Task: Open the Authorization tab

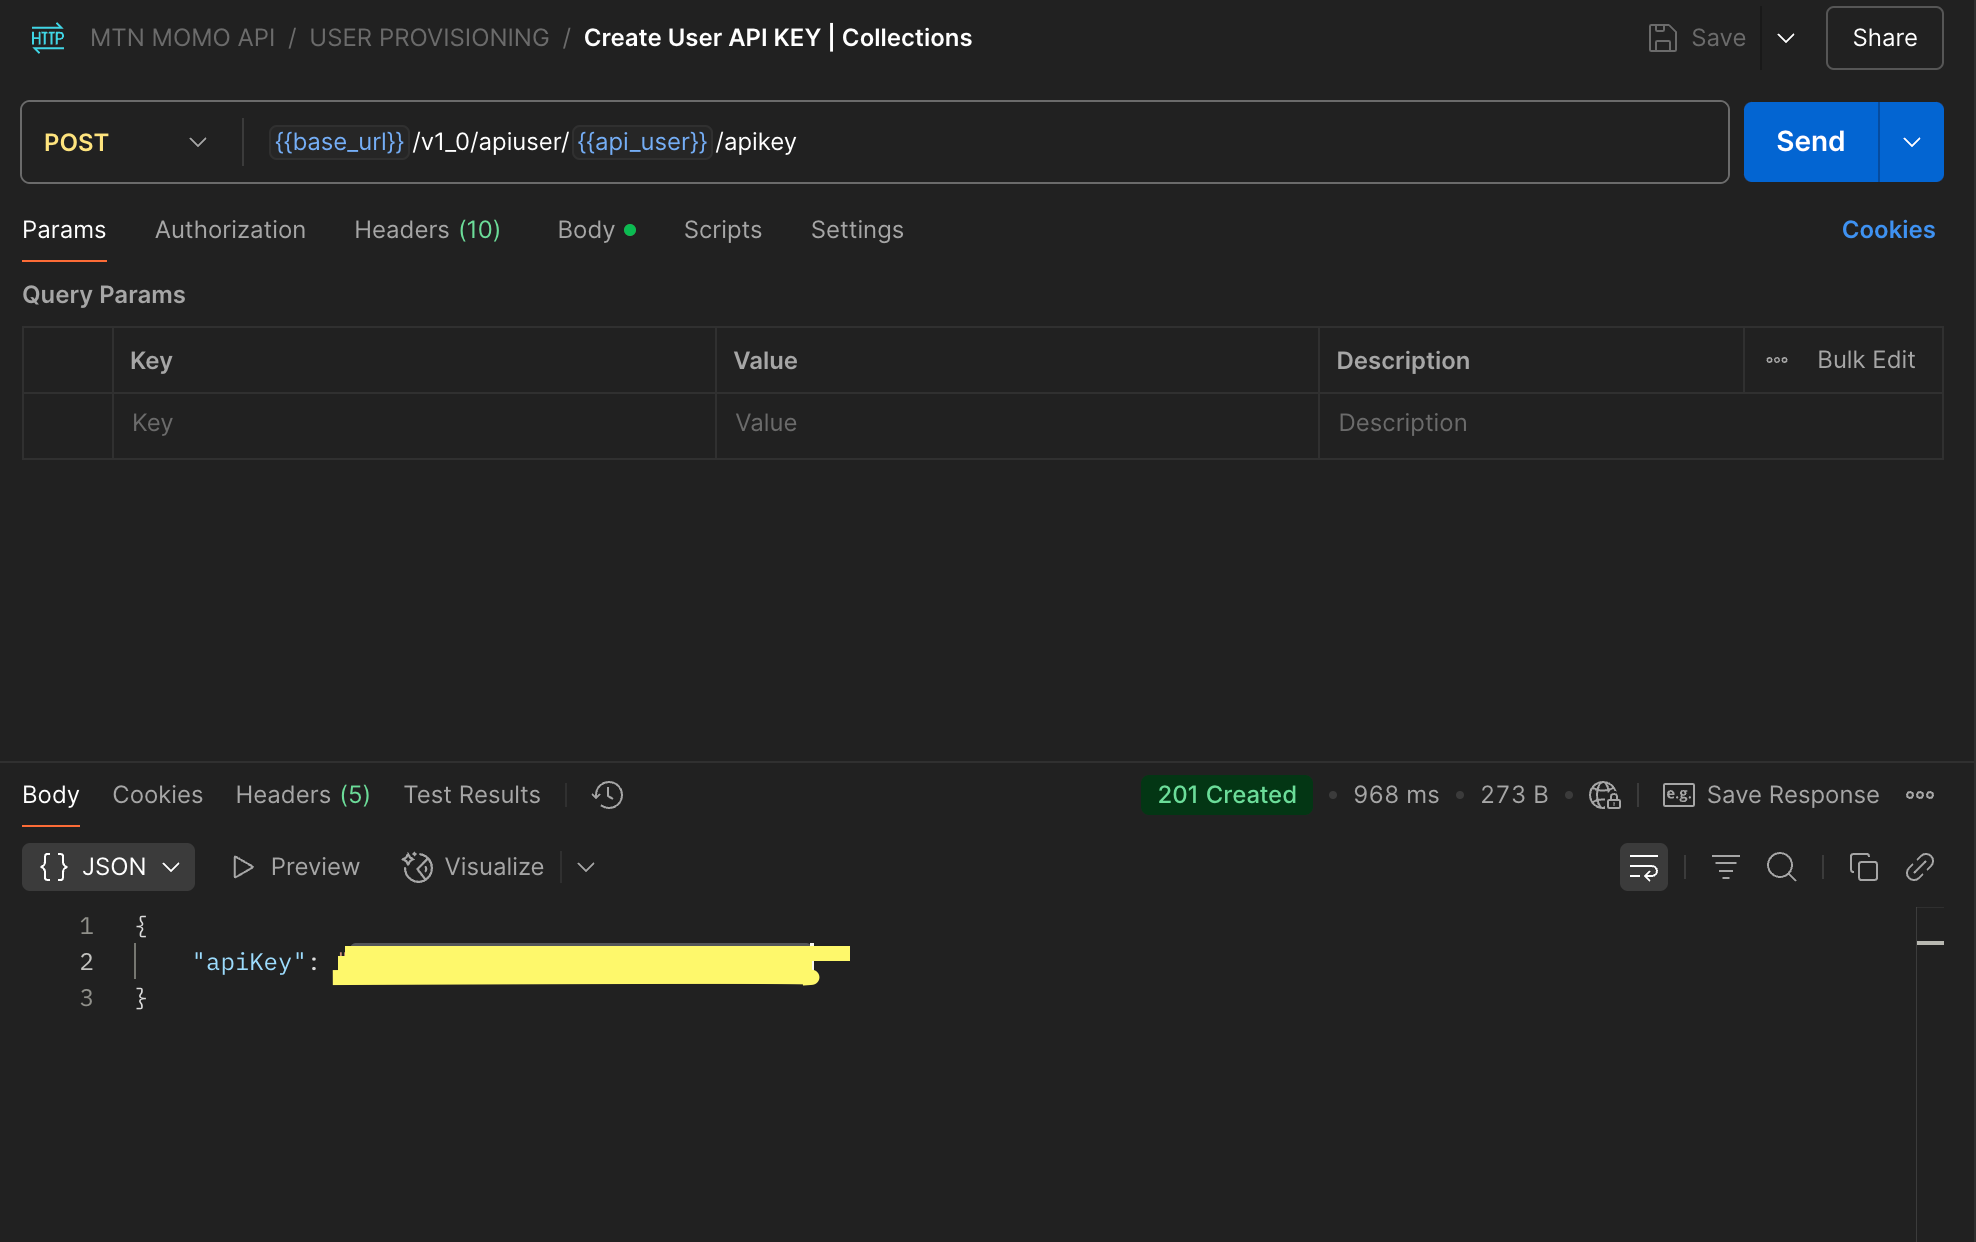Action: 230,230
